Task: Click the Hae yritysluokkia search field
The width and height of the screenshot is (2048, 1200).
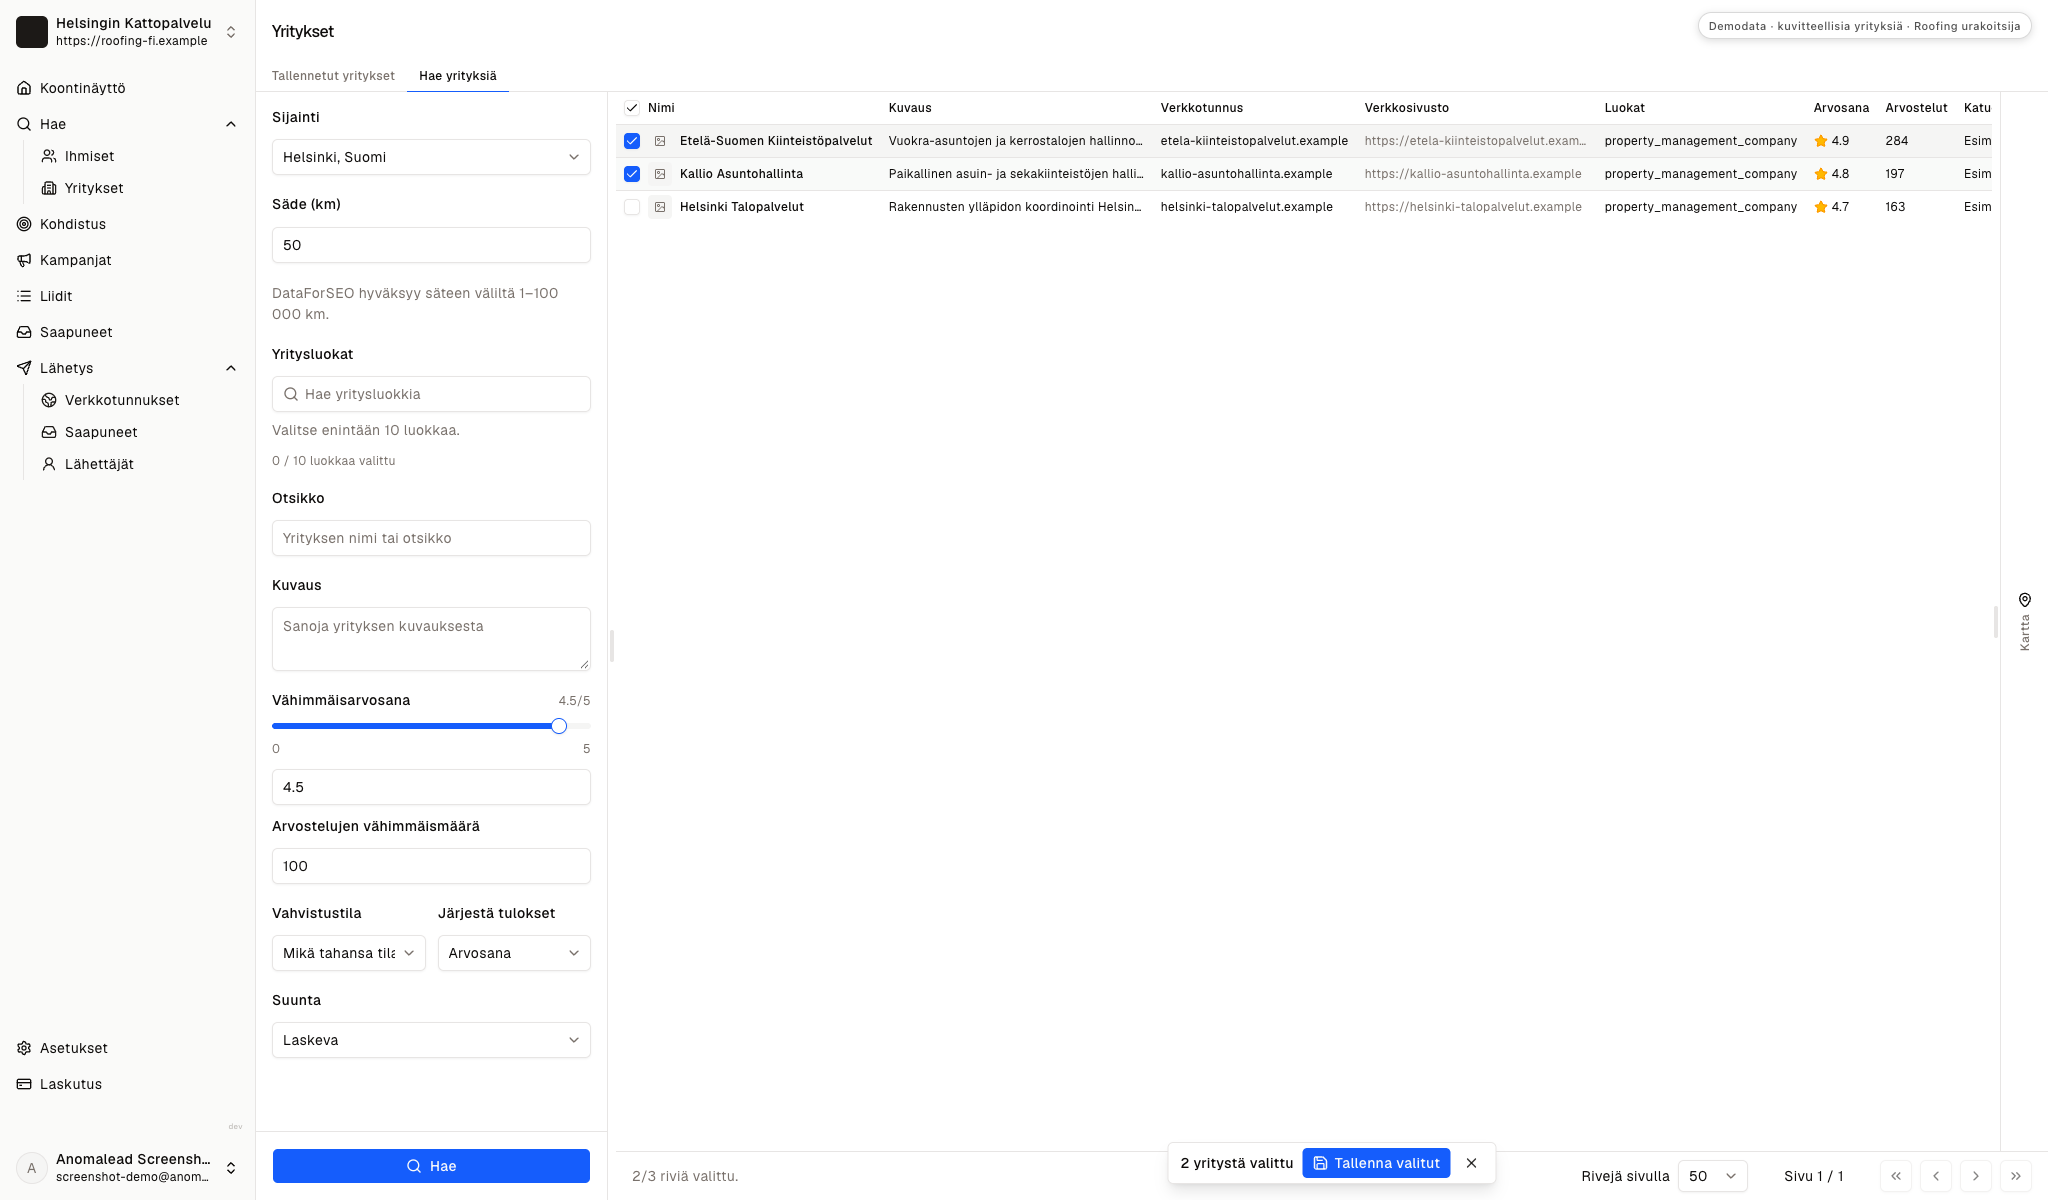Action: tap(431, 394)
